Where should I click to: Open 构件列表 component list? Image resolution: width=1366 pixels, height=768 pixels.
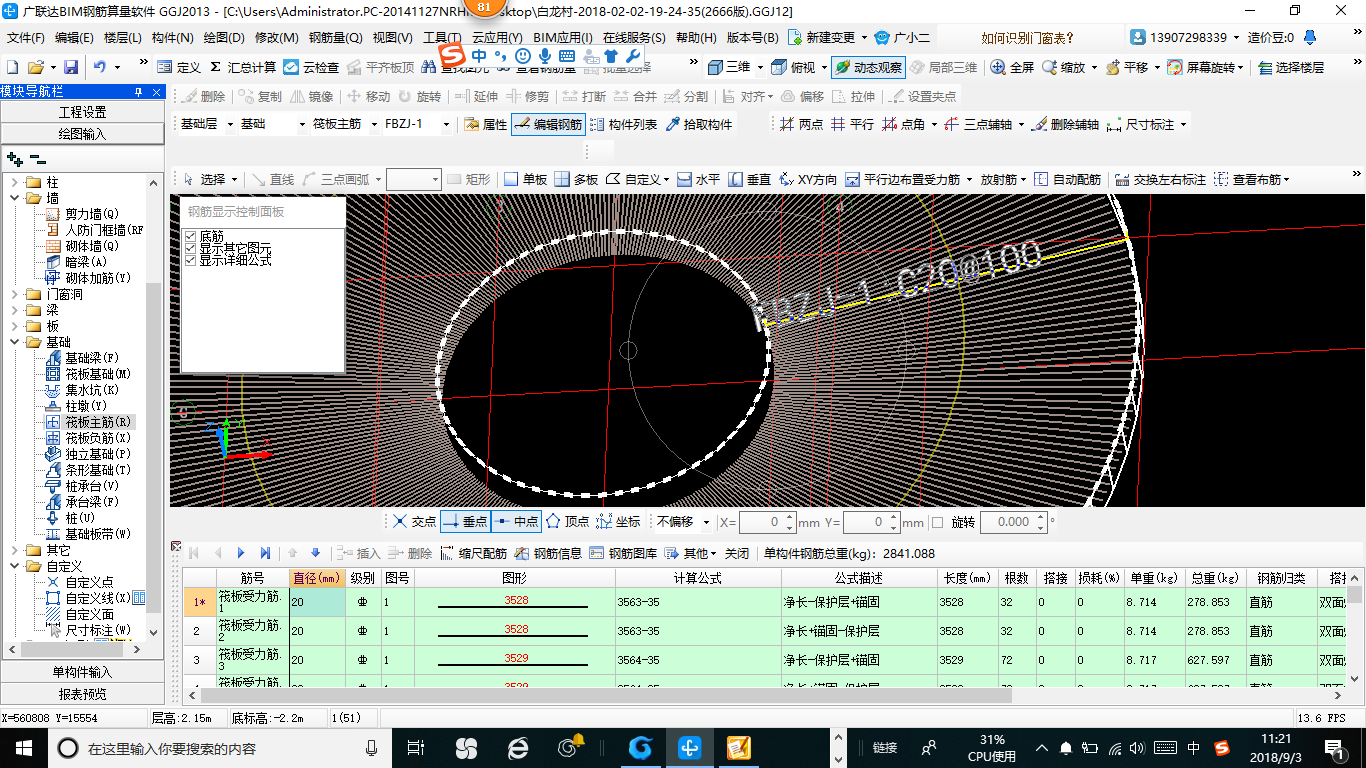(624, 124)
